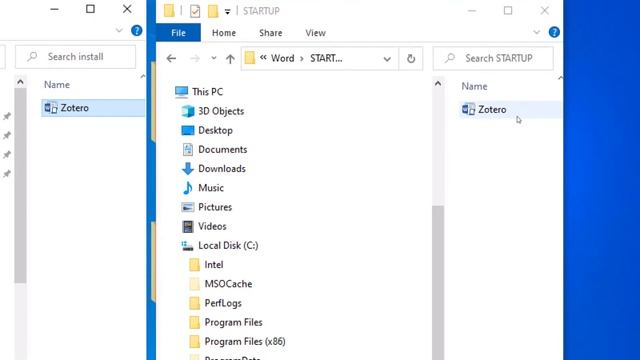Refresh the STARTUP folder view
The width and height of the screenshot is (640, 360).
click(411, 59)
